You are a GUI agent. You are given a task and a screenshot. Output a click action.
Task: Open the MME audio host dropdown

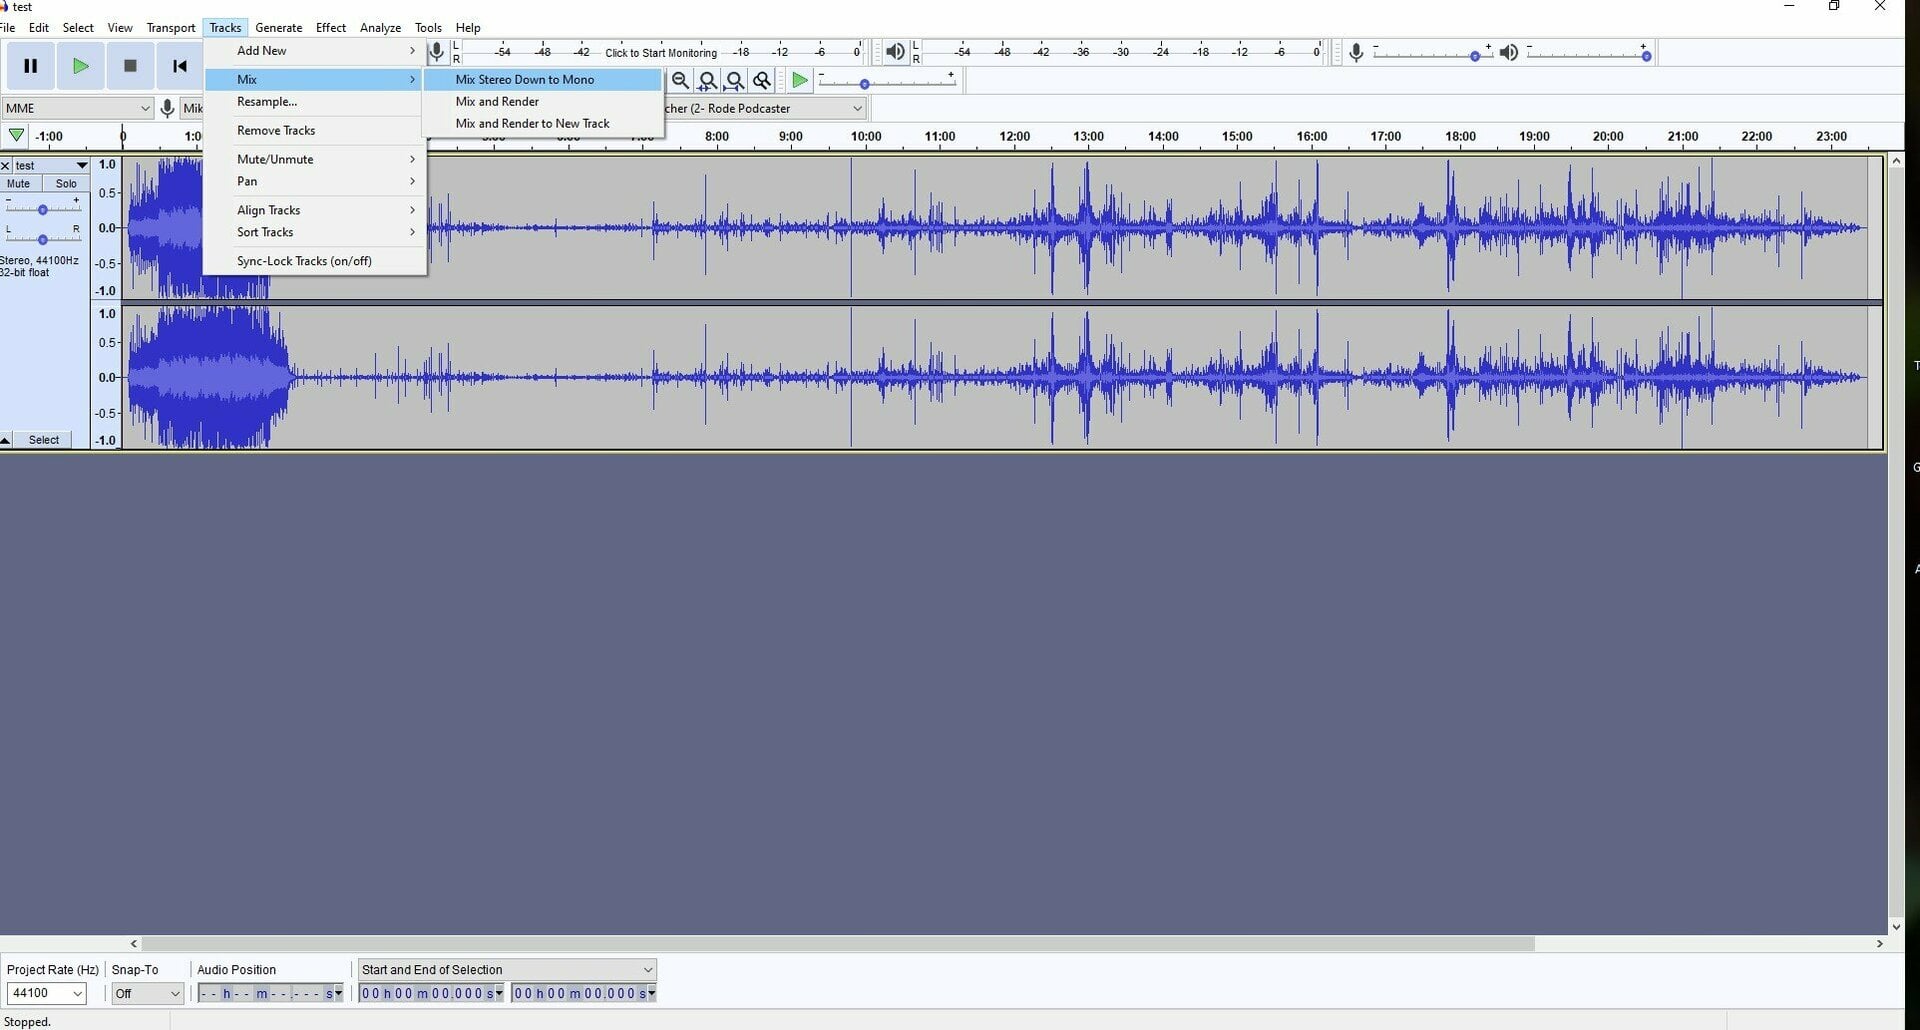[77, 108]
